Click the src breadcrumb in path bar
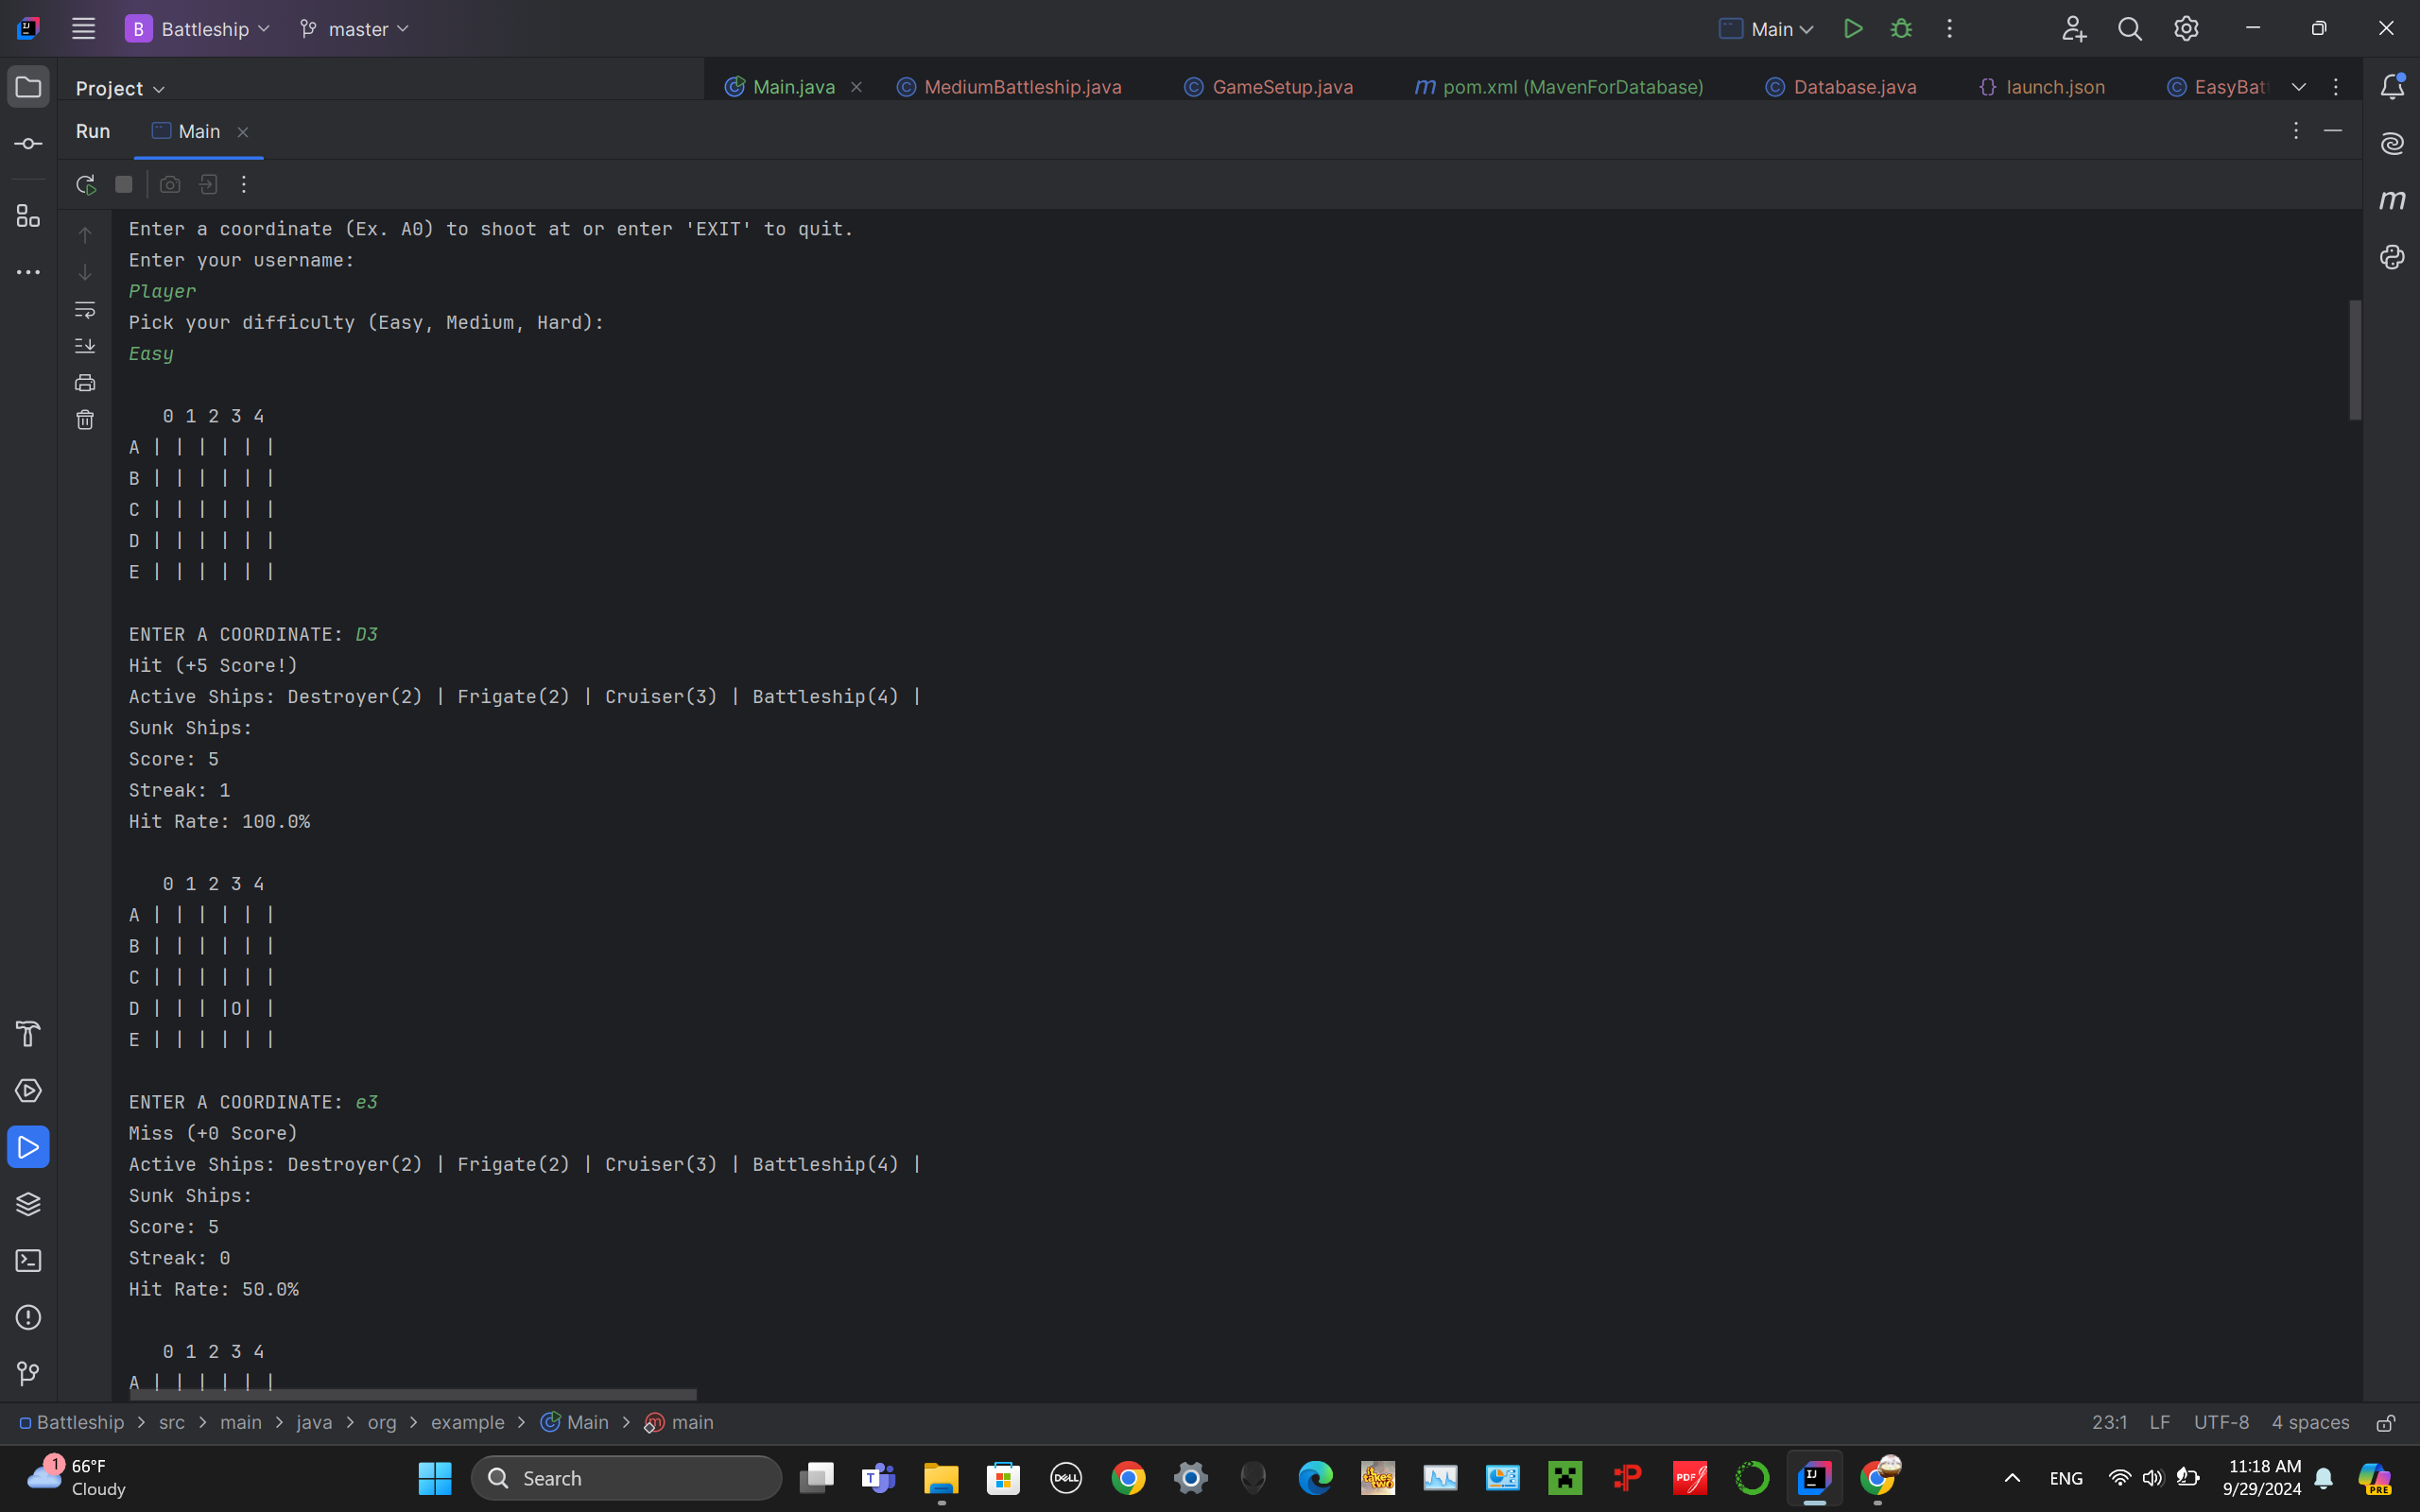The image size is (2420, 1512). [x=171, y=1422]
